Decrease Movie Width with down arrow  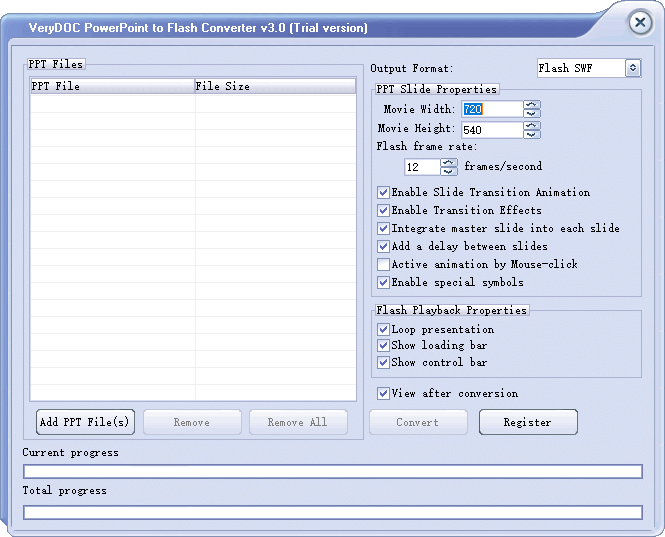(x=532, y=113)
